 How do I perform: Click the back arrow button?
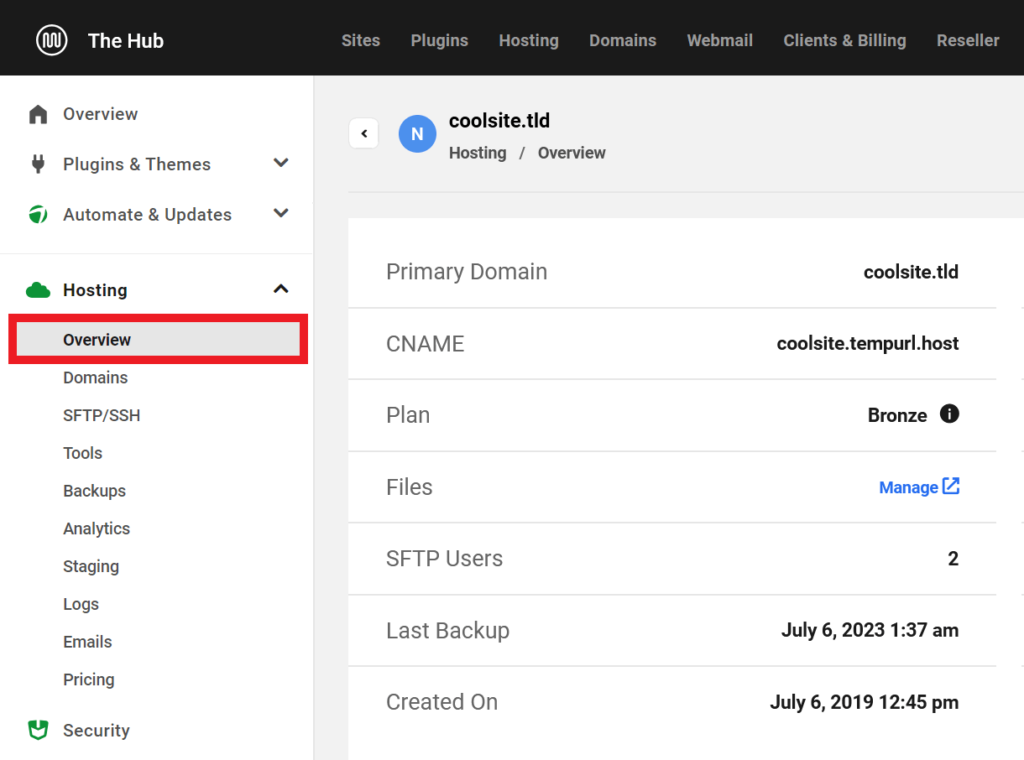click(364, 133)
